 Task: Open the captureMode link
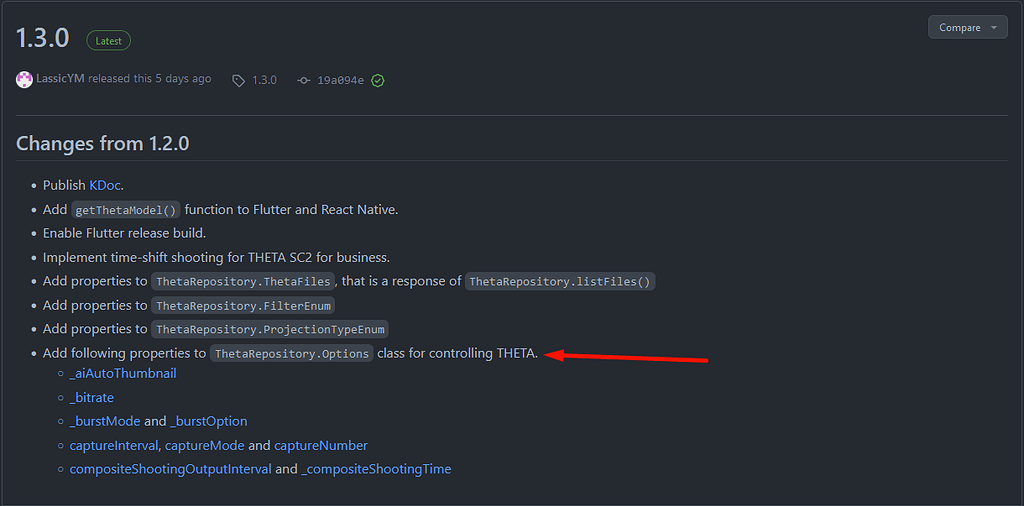coord(204,446)
